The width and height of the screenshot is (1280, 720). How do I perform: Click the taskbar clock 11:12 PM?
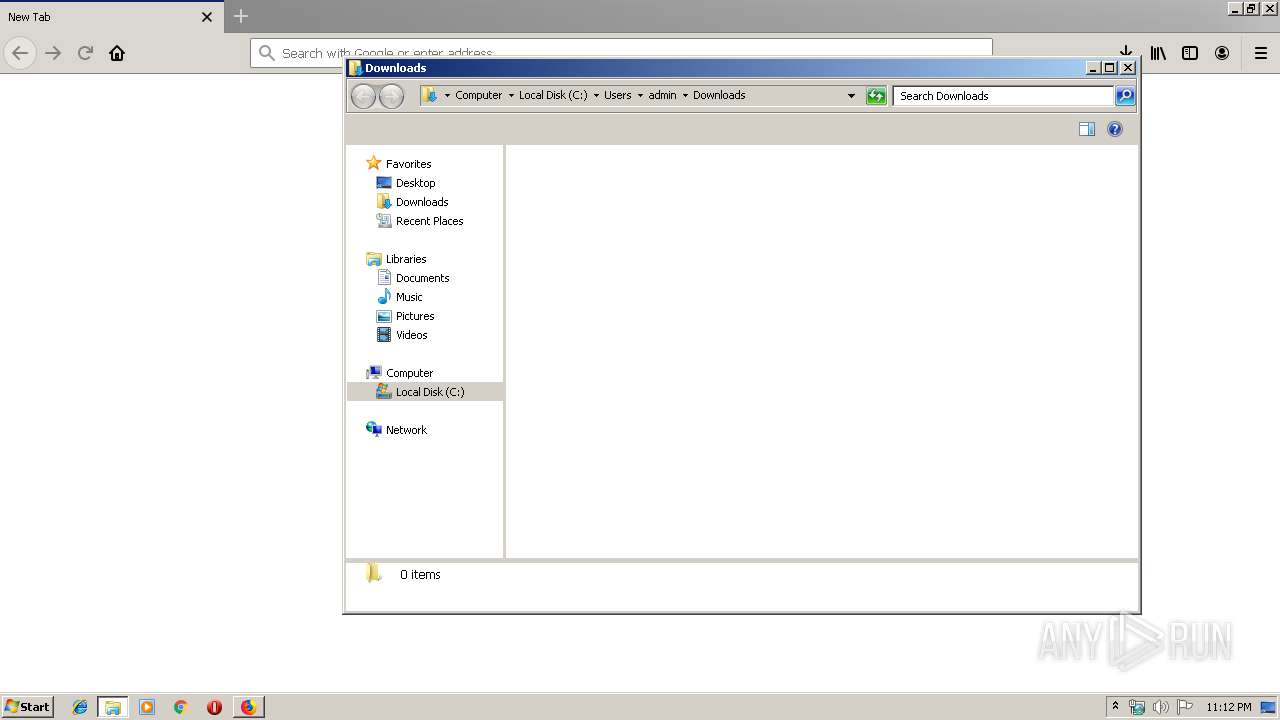pyautogui.click(x=1229, y=707)
